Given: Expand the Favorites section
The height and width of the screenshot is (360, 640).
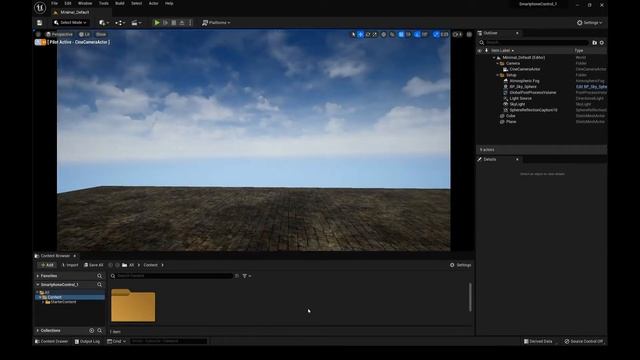Looking at the screenshot, I should pyautogui.click(x=38, y=276).
